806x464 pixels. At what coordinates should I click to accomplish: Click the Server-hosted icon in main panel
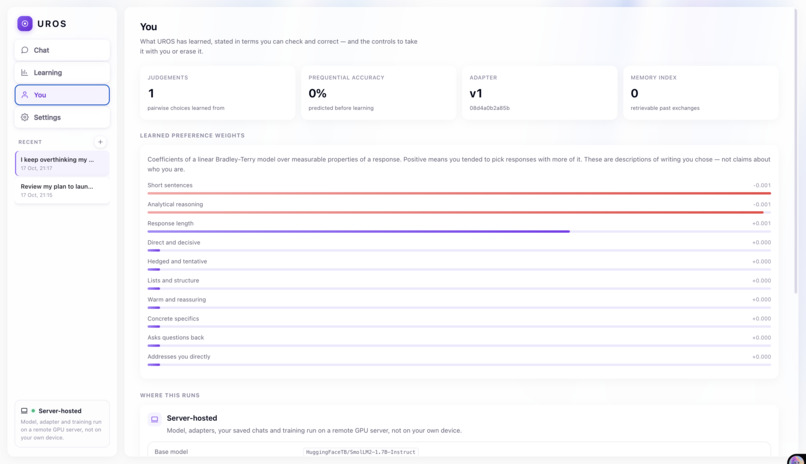154,419
